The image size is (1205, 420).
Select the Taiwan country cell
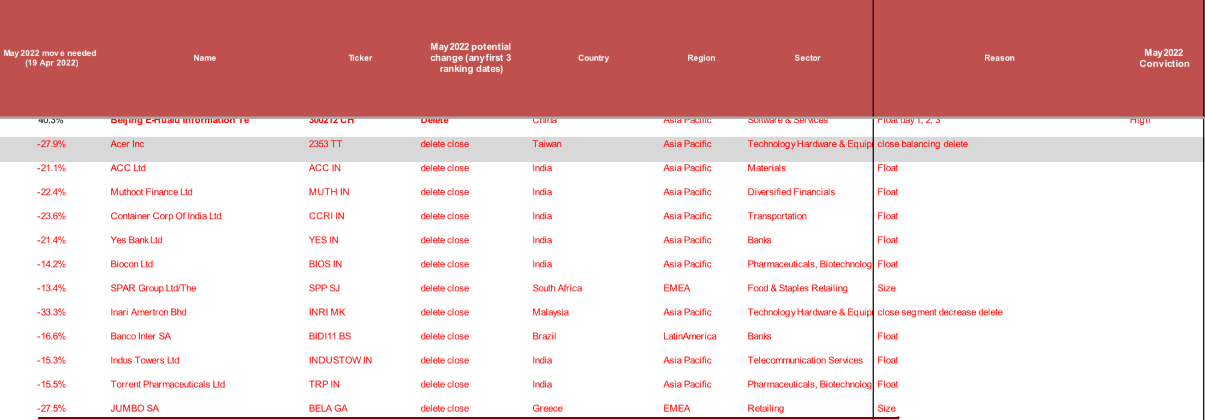547,144
